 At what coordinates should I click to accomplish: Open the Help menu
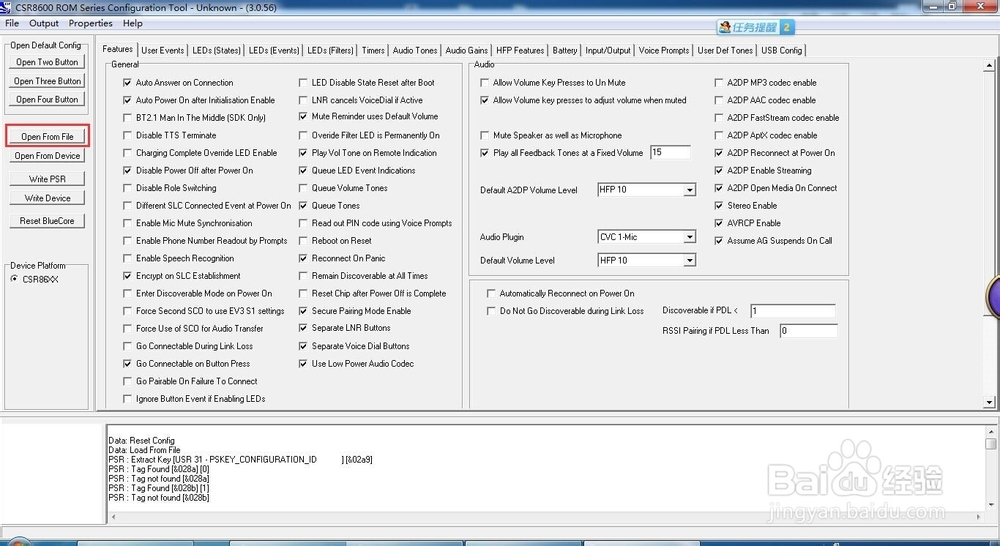[x=133, y=24]
